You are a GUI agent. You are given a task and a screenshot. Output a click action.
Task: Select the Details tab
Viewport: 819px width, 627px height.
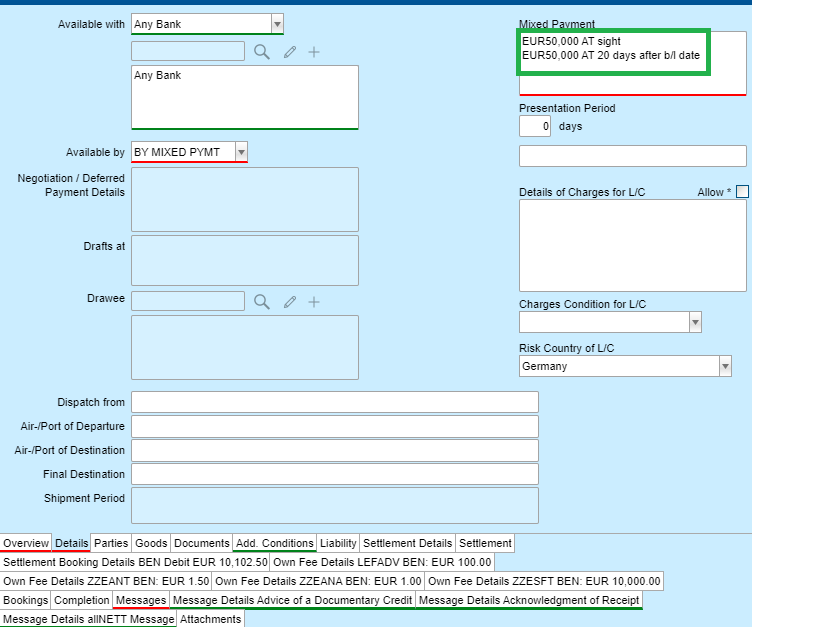click(x=72, y=543)
